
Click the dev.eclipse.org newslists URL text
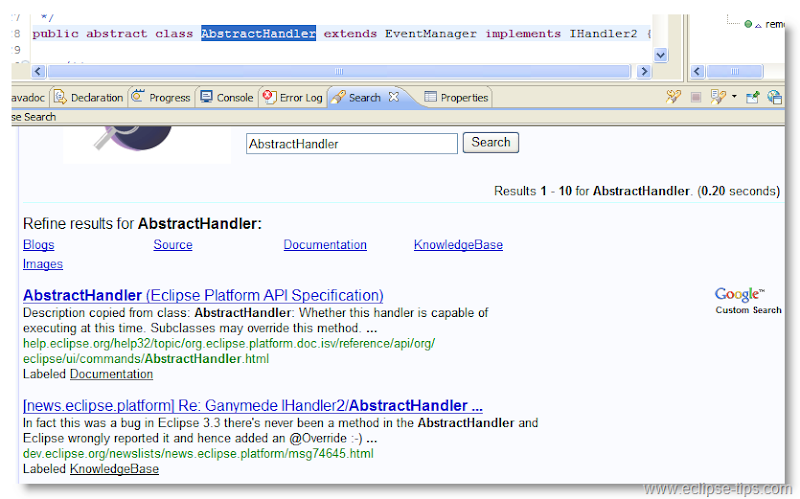pyautogui.click(x=198, y=454)
